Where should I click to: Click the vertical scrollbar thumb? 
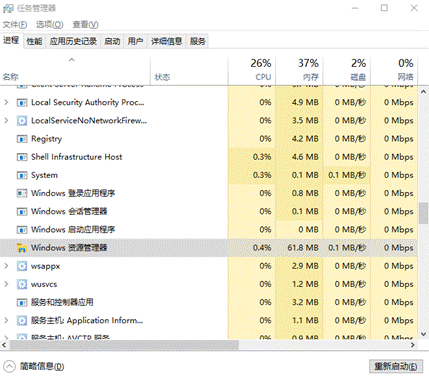click(423, 213)
